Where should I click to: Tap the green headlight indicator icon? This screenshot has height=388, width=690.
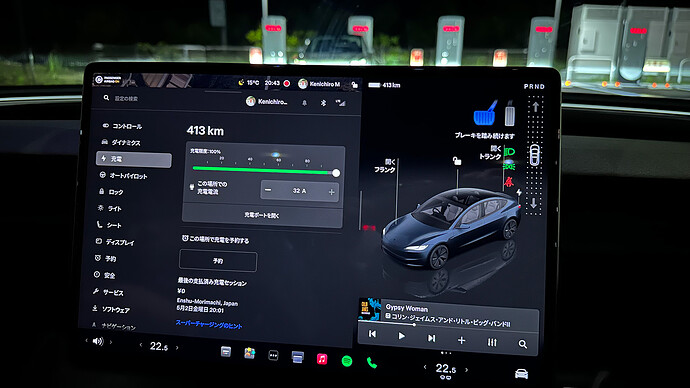509,152
